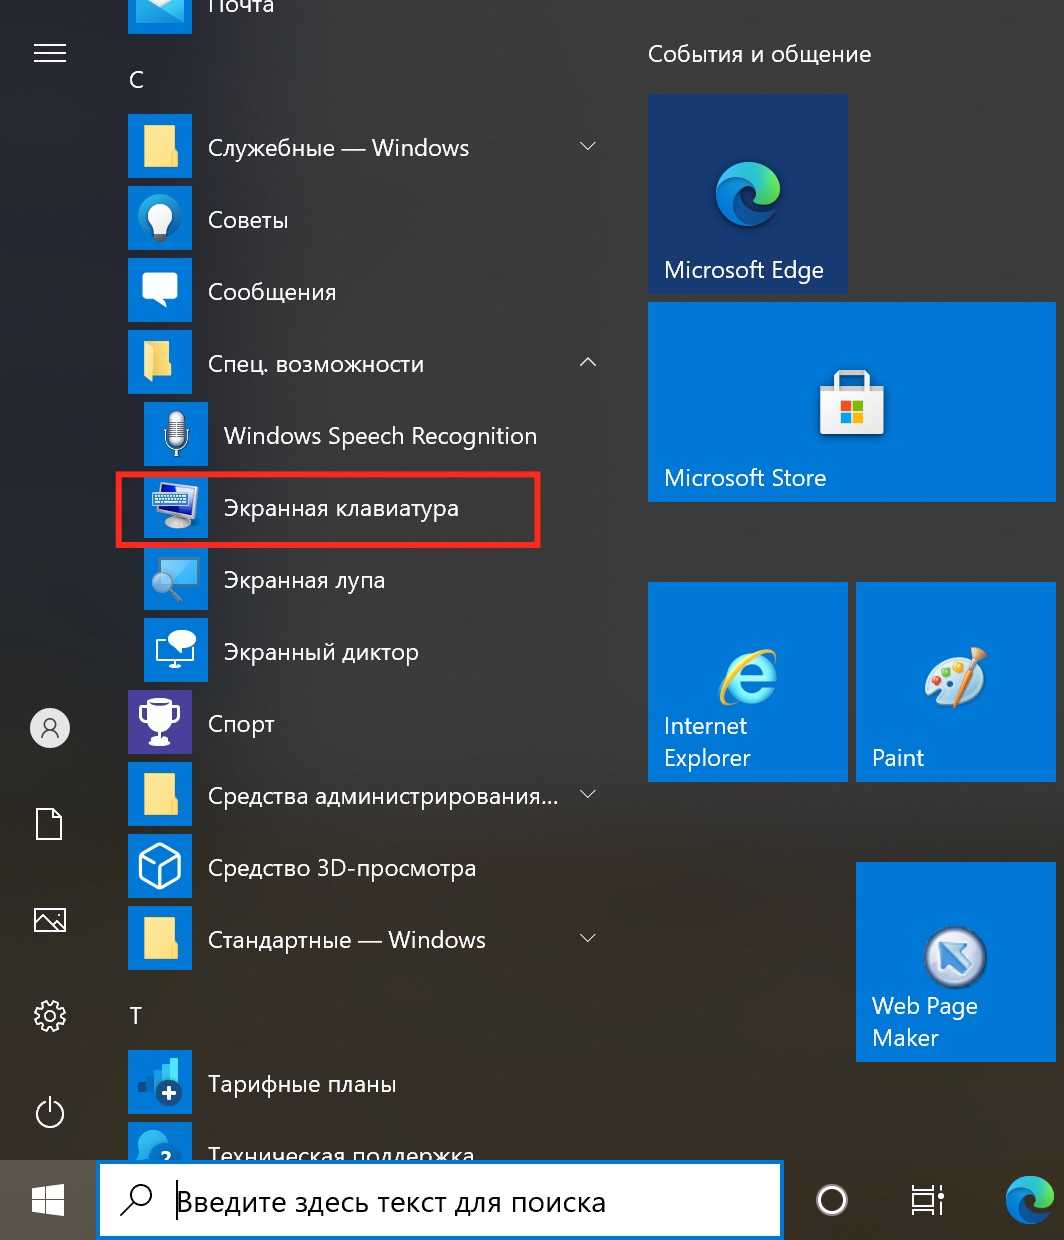Jump to letter С section header
The width and height of the screenshot is (1064, 1240).
click(137, 79)
